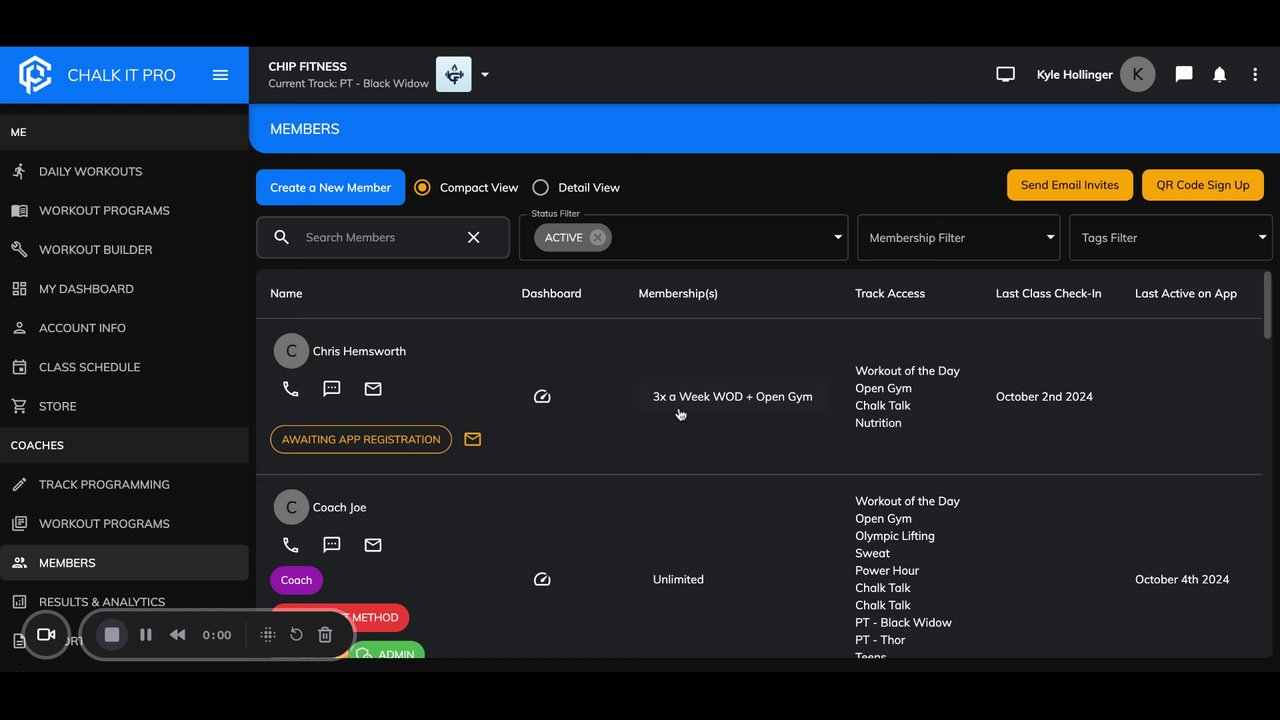This screenshot has height=720, width=1280.
Task: Stop the screen recording
Action: tap(112, 634)
